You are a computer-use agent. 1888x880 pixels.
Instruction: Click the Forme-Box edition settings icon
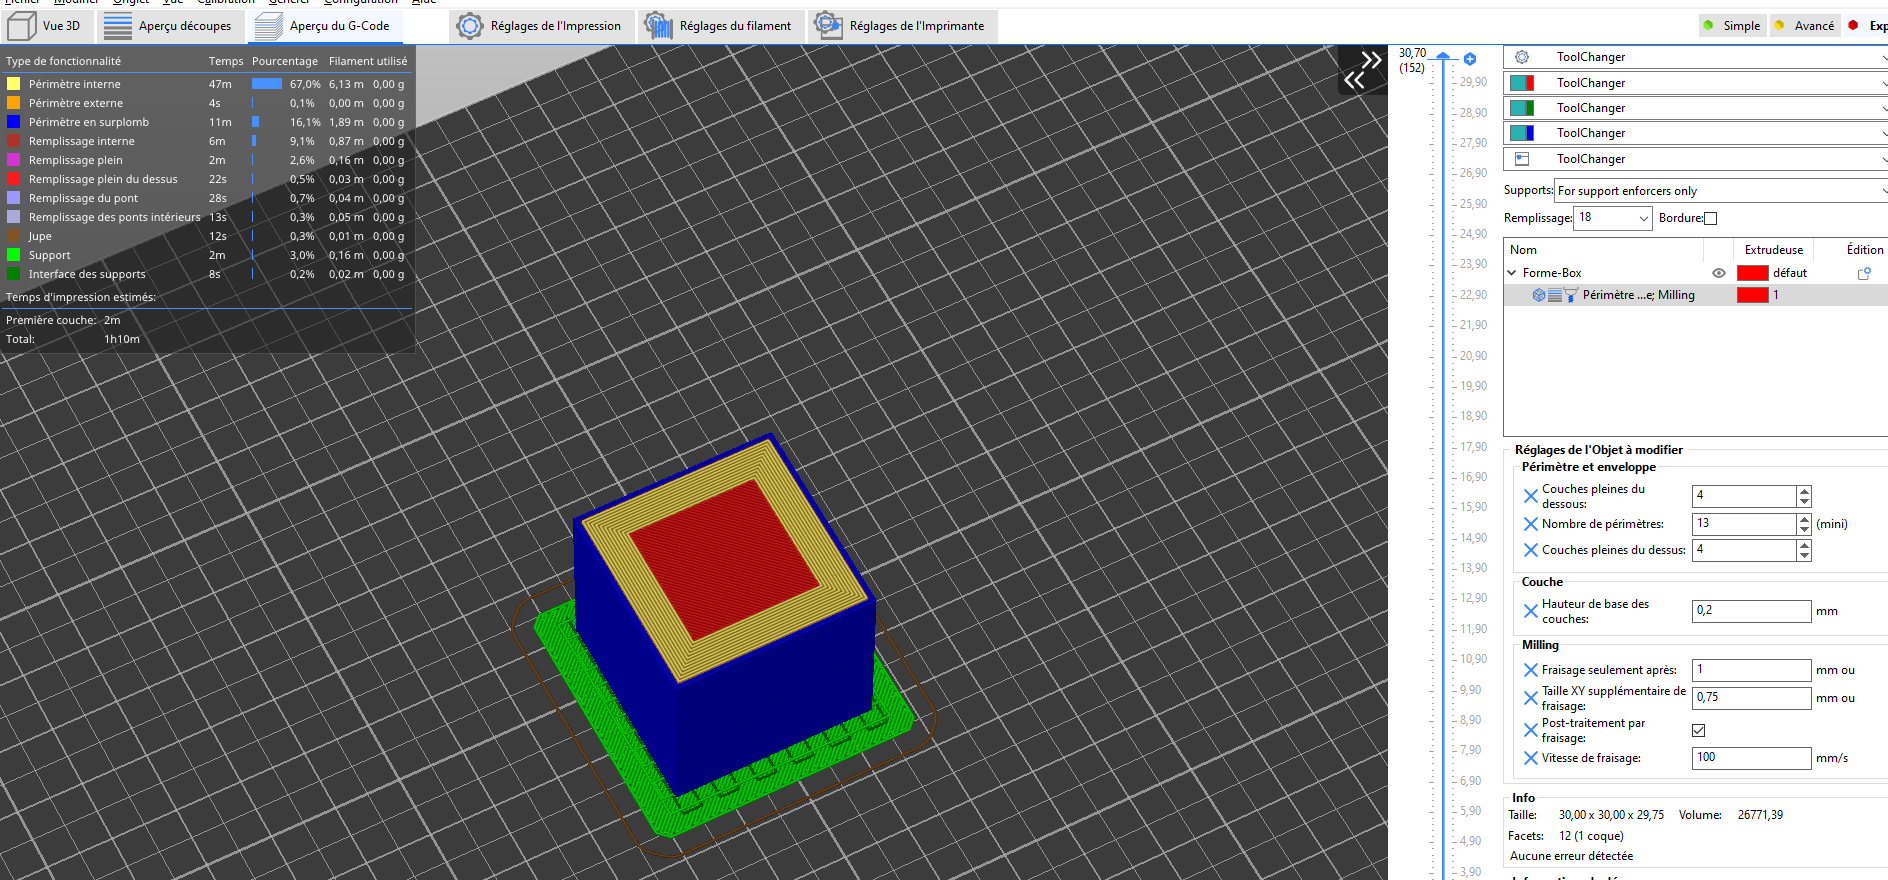[1864, 273]
